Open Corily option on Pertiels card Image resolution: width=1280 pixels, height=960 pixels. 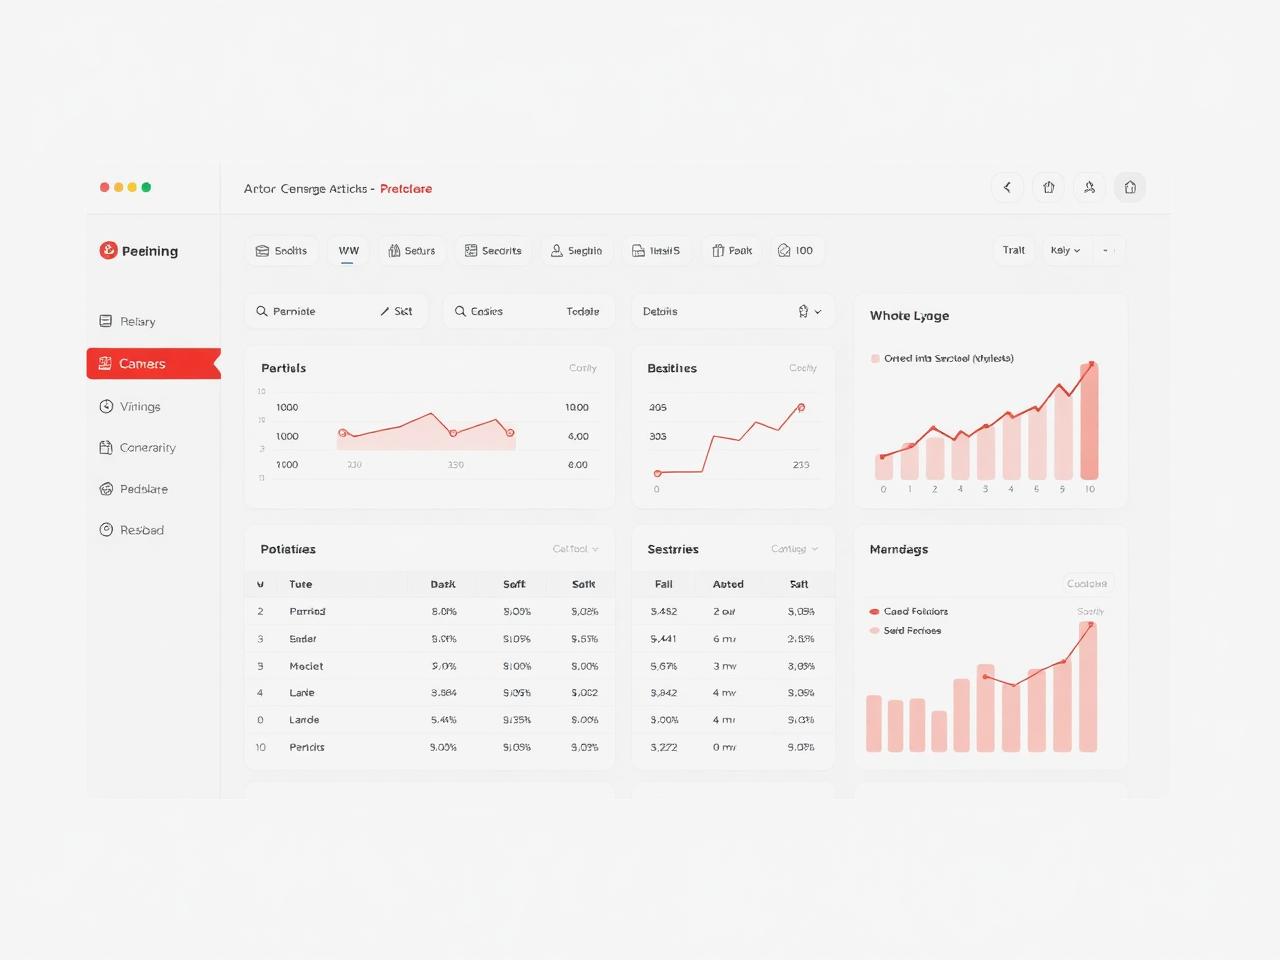(x=583, y=368)
